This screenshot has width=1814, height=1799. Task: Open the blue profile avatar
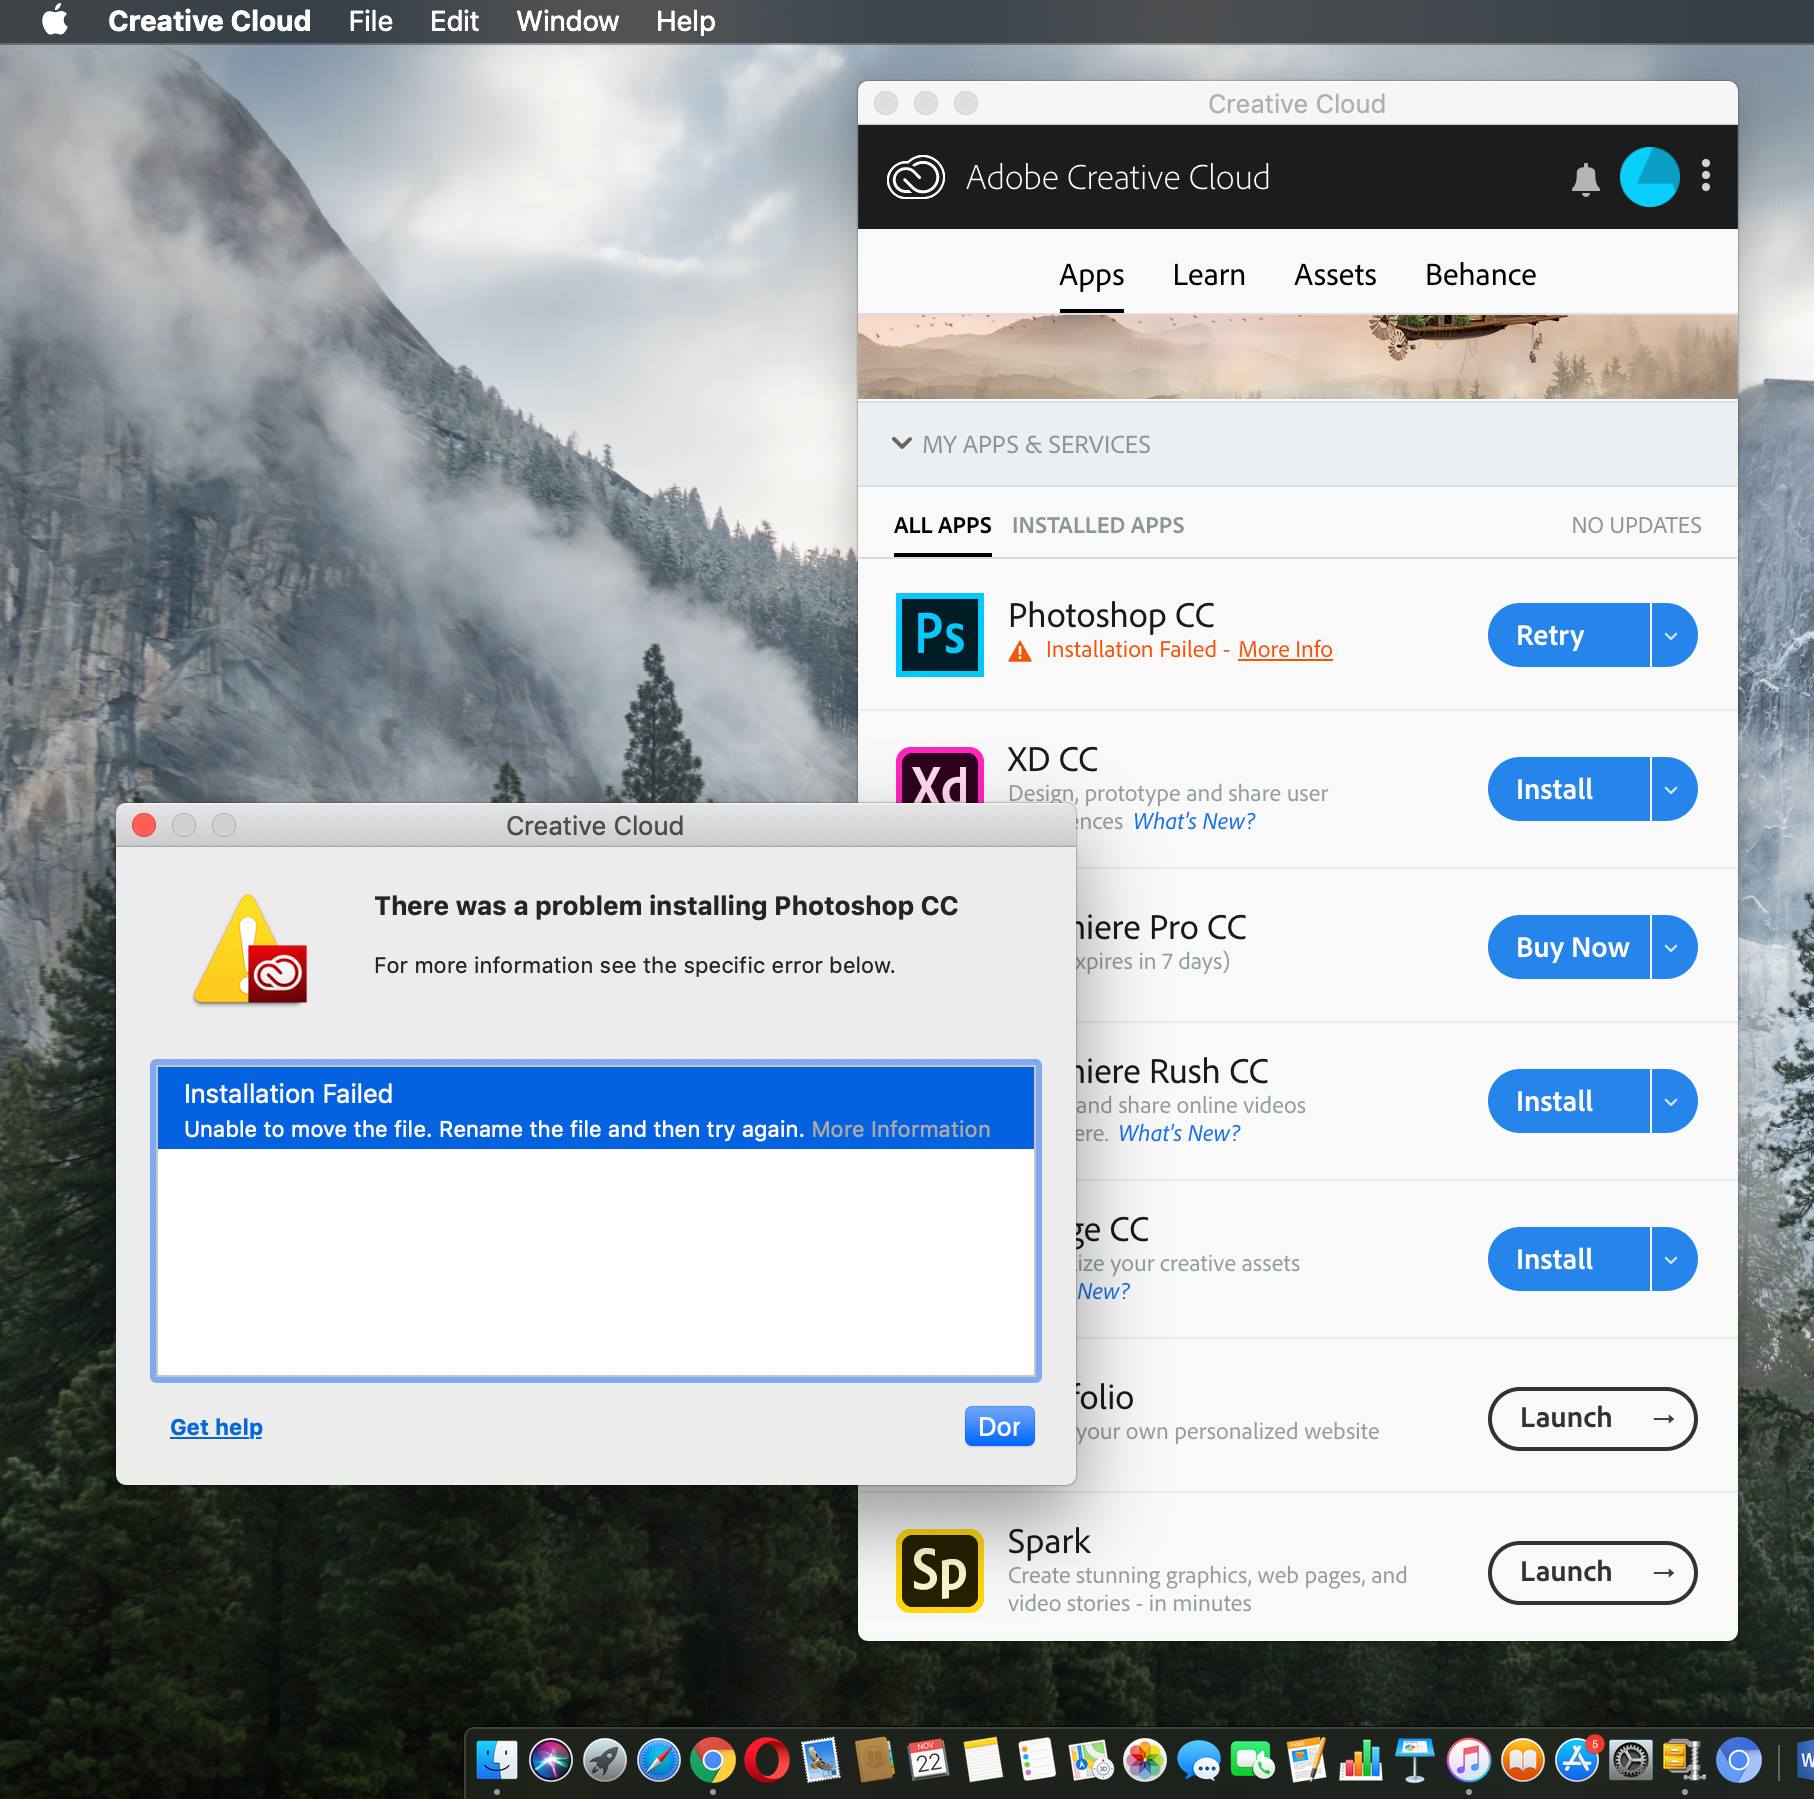(x=1649, y=177)
